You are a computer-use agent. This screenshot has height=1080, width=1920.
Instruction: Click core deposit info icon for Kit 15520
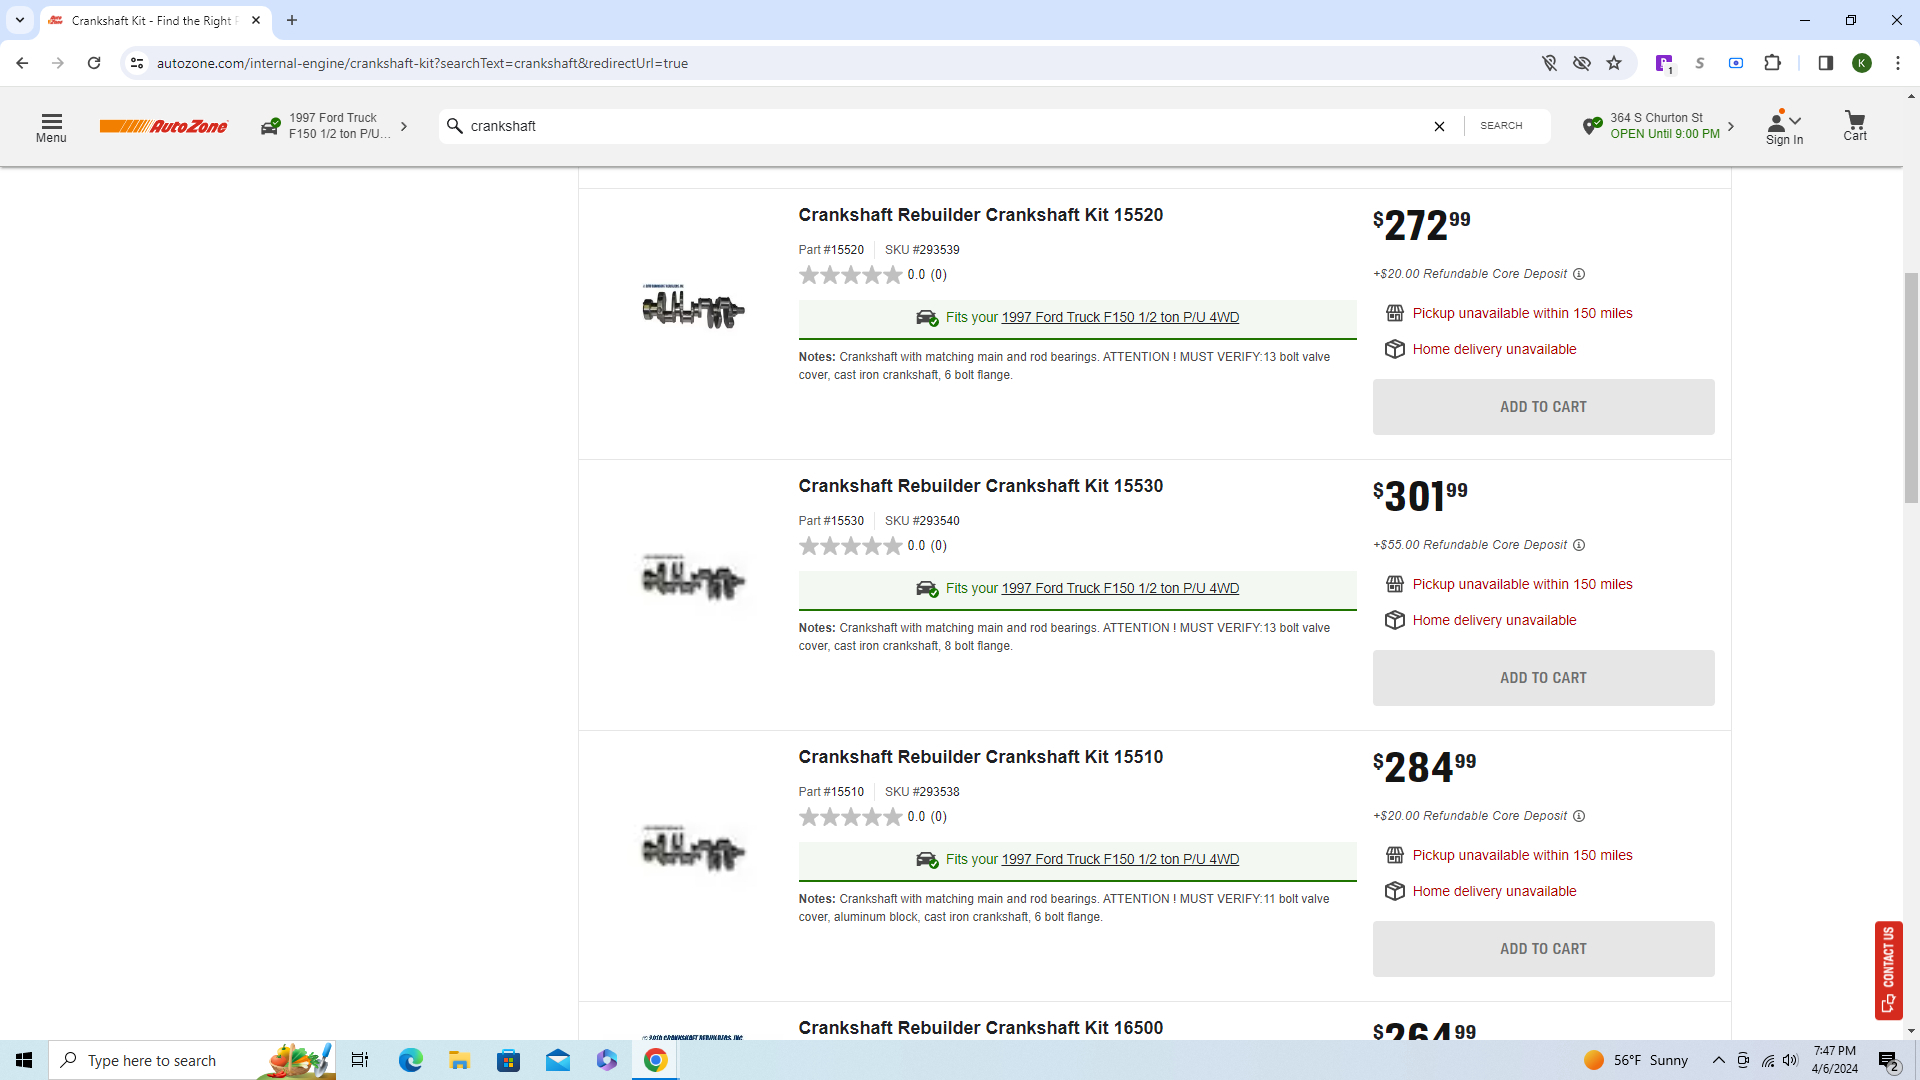point(1579,274)
